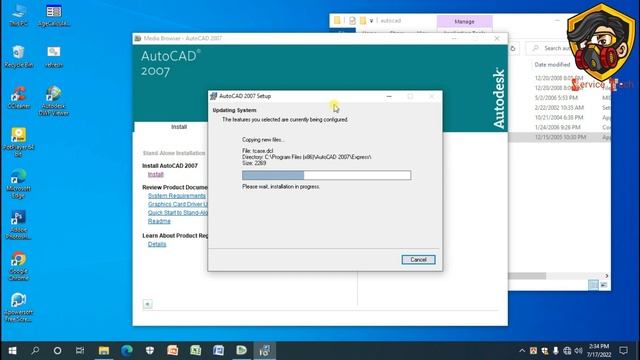Open PowerPoint from the taskbar
Image resolution: width=640 pixels, height=360 pixels.
(173, 351)
